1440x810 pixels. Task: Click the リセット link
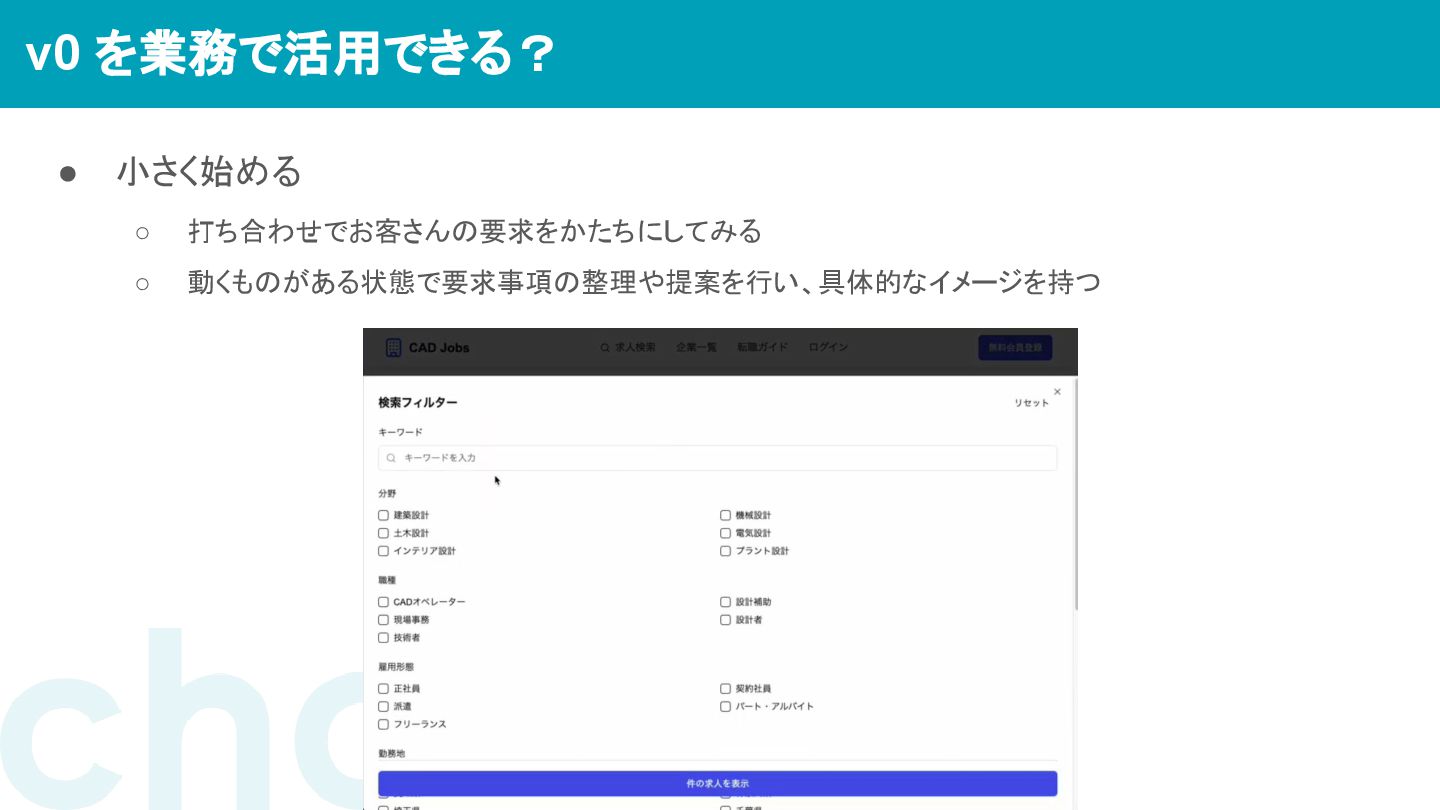pos(1032,403)
